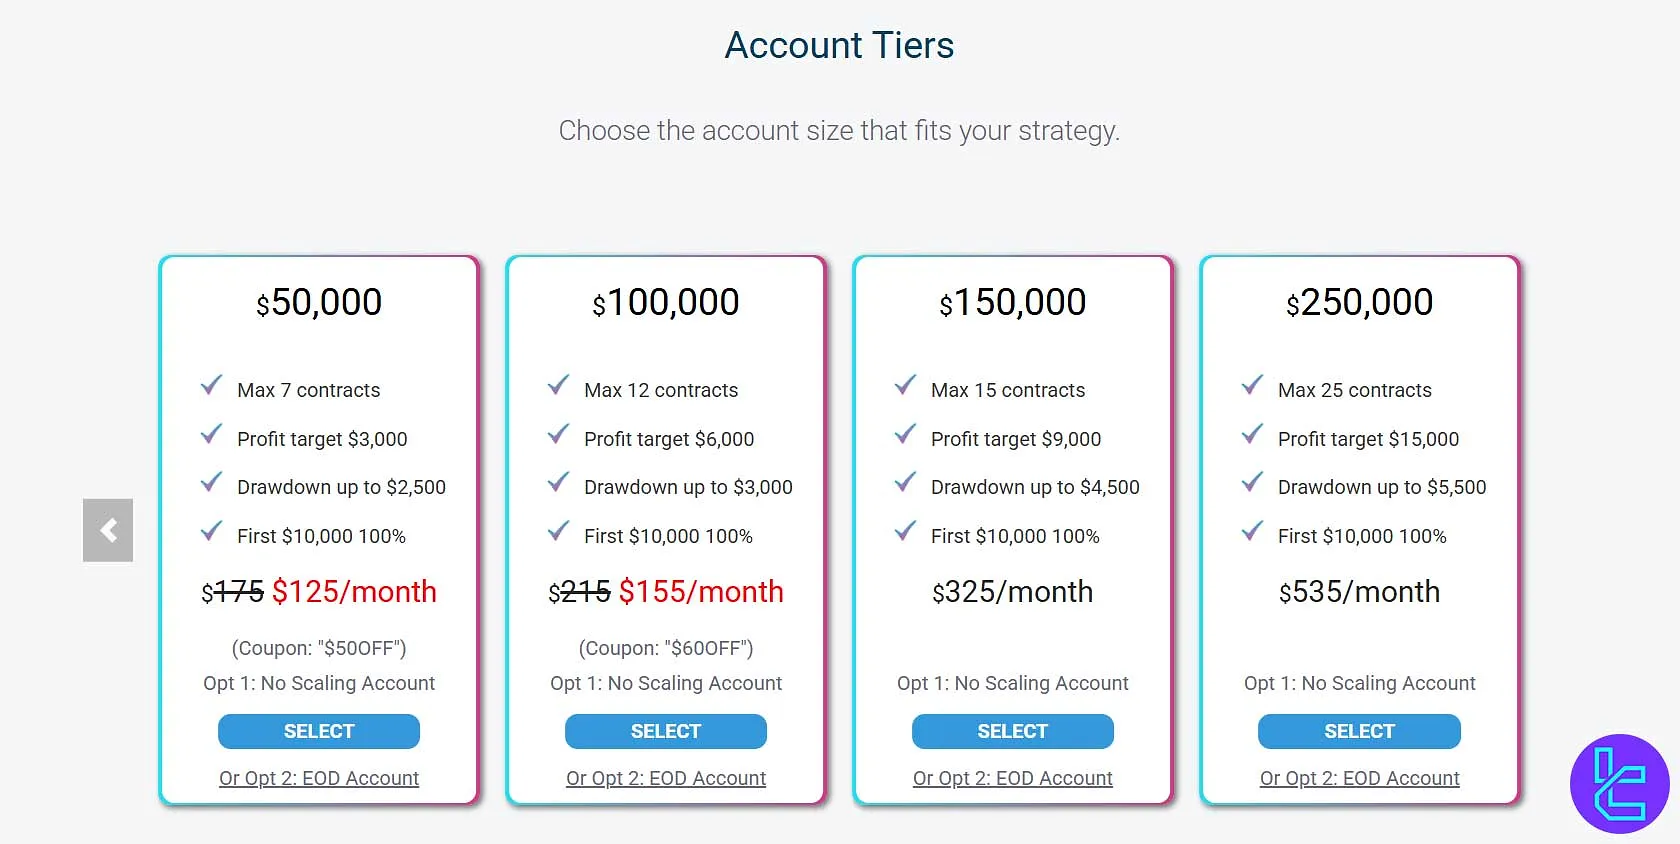Open EOD Account option under $50,000 tier

click(319, 778)
